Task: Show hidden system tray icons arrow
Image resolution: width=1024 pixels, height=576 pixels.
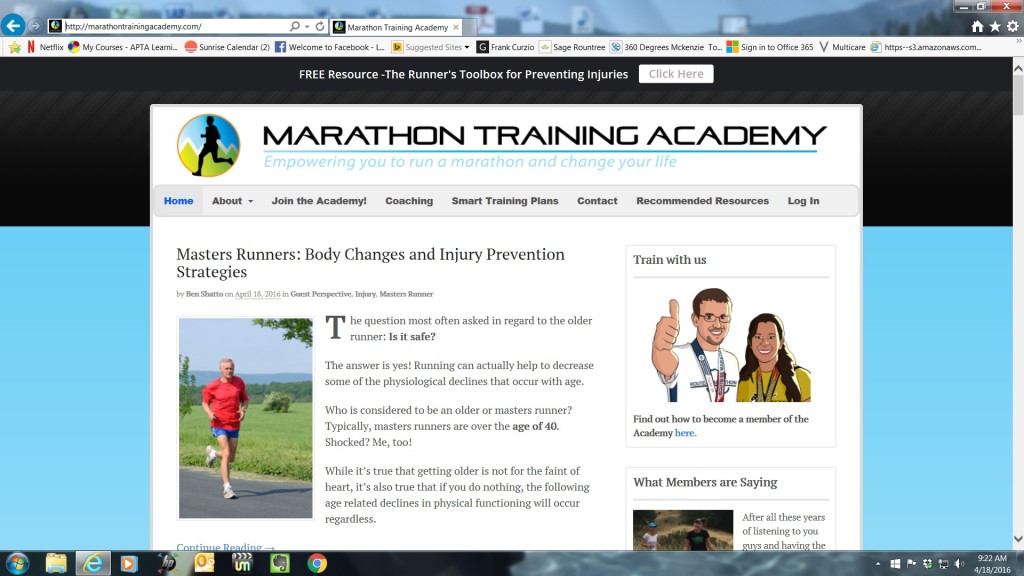Action: [878, 564]
